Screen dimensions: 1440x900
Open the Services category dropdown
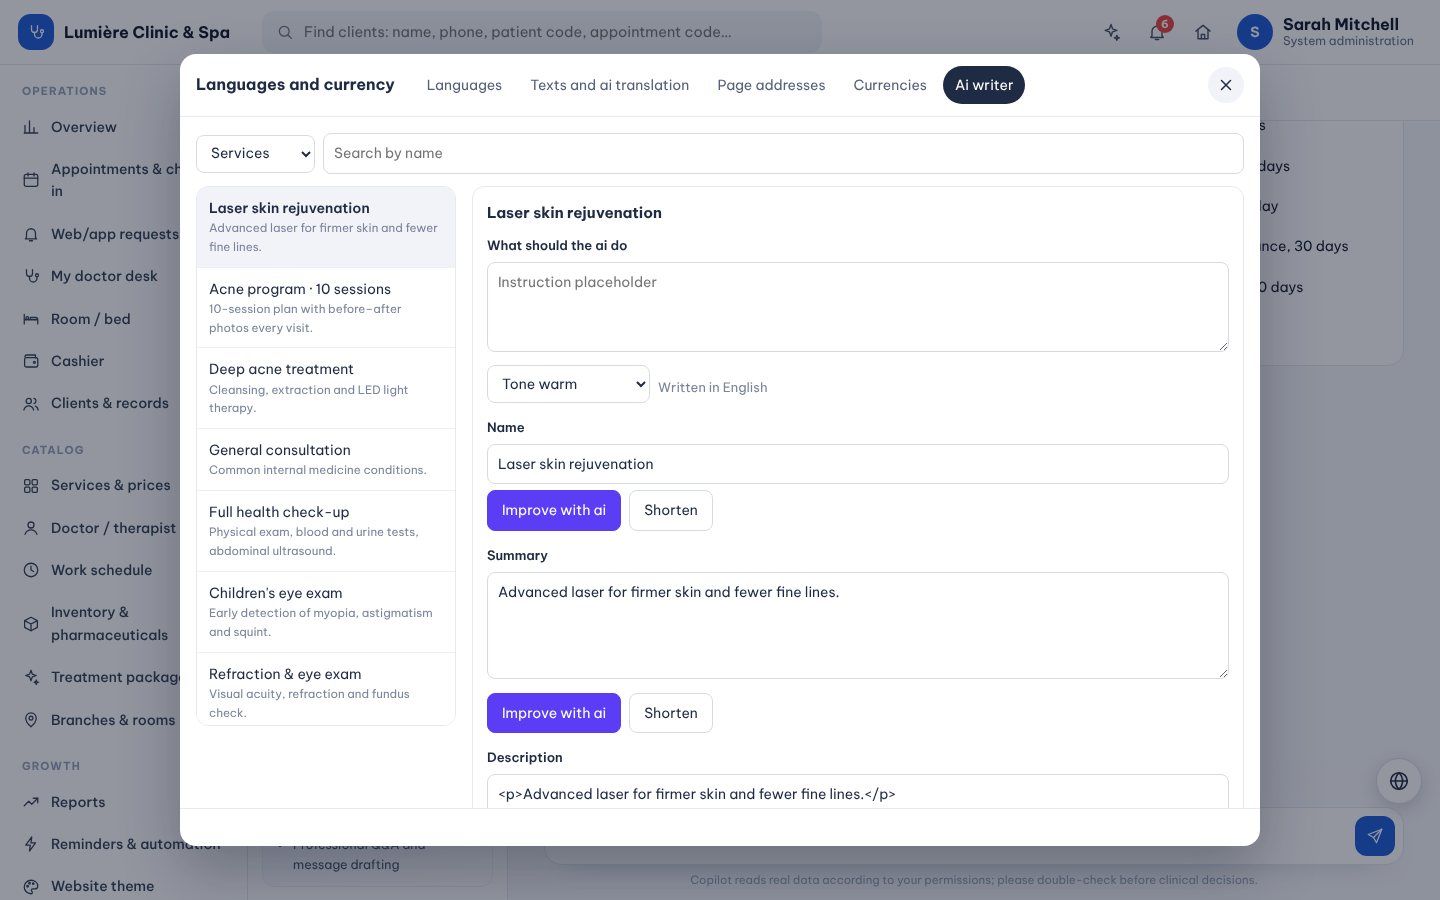tap(255, 153)
